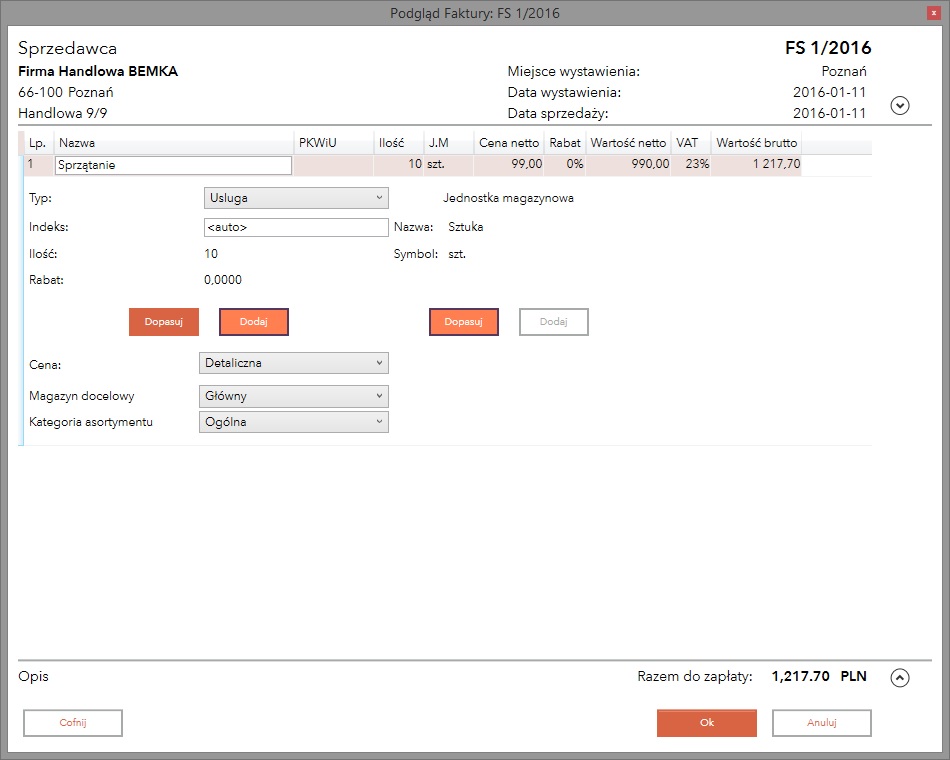Click the J.M column header

449,143
